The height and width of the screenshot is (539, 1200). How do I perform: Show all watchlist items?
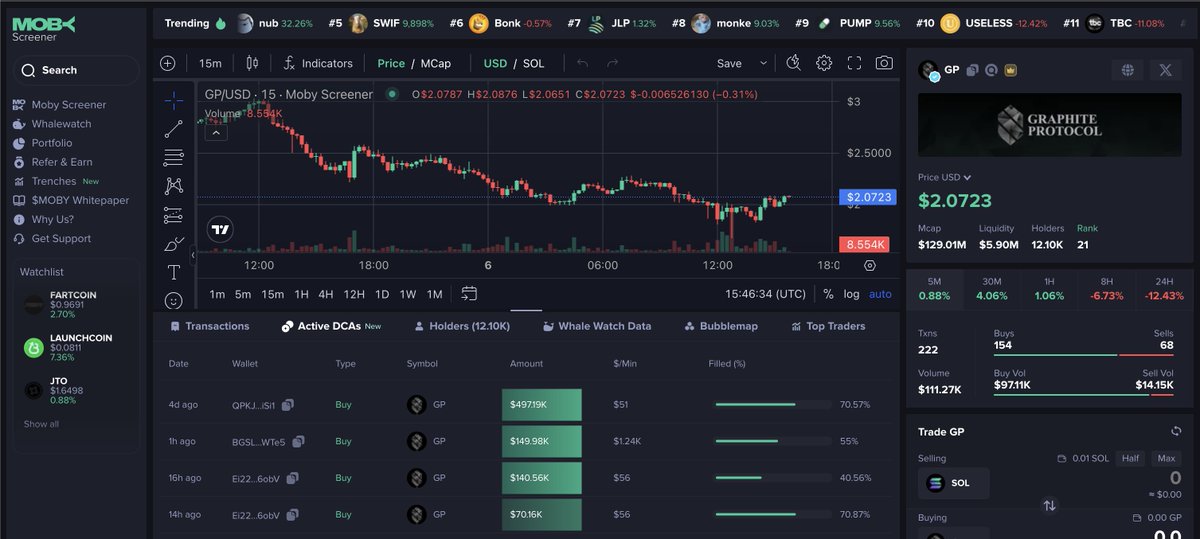tap(41, 424)
